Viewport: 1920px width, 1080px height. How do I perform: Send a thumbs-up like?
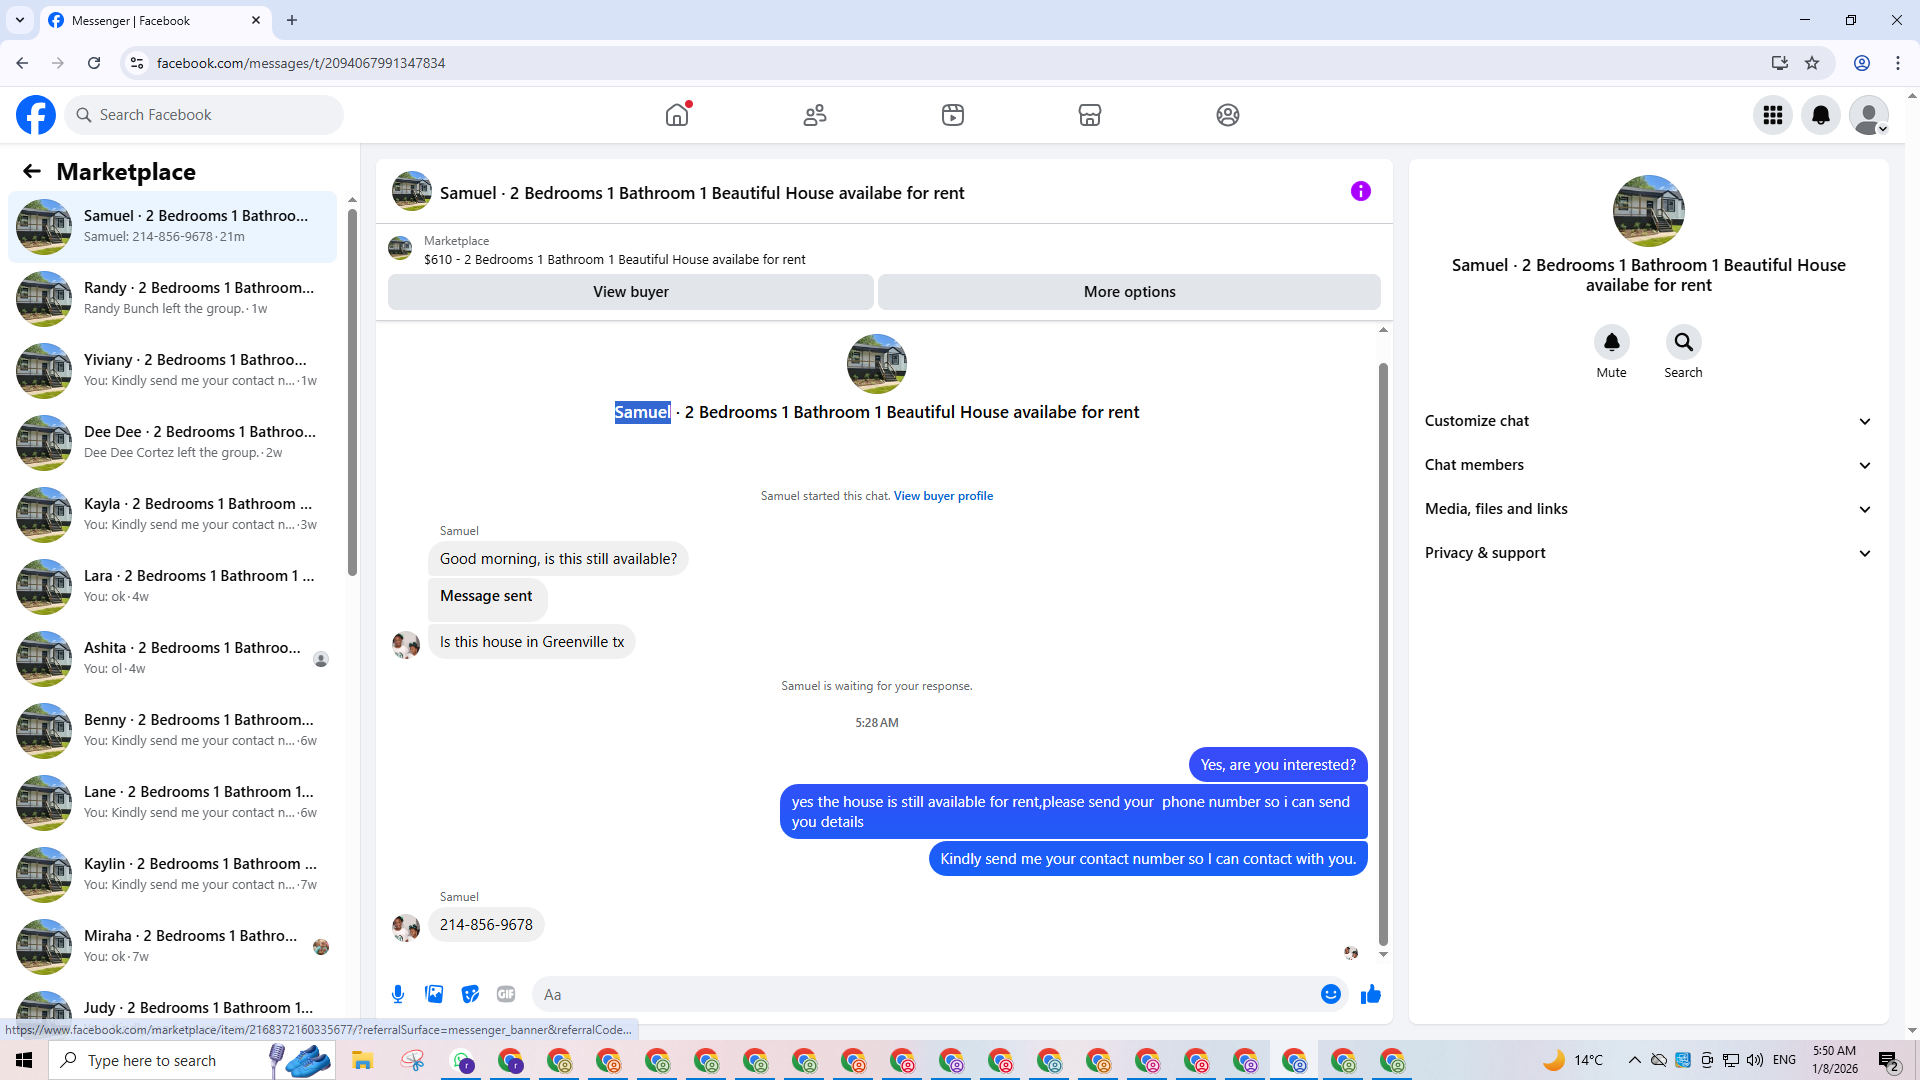point(1371,994)
